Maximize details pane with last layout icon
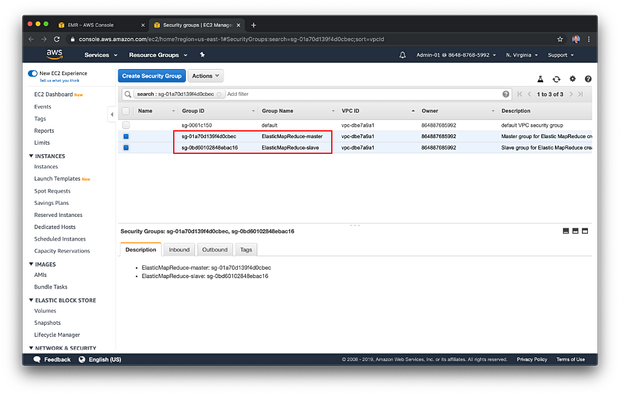The image size is (620, 395). click(x=585, y=231)
